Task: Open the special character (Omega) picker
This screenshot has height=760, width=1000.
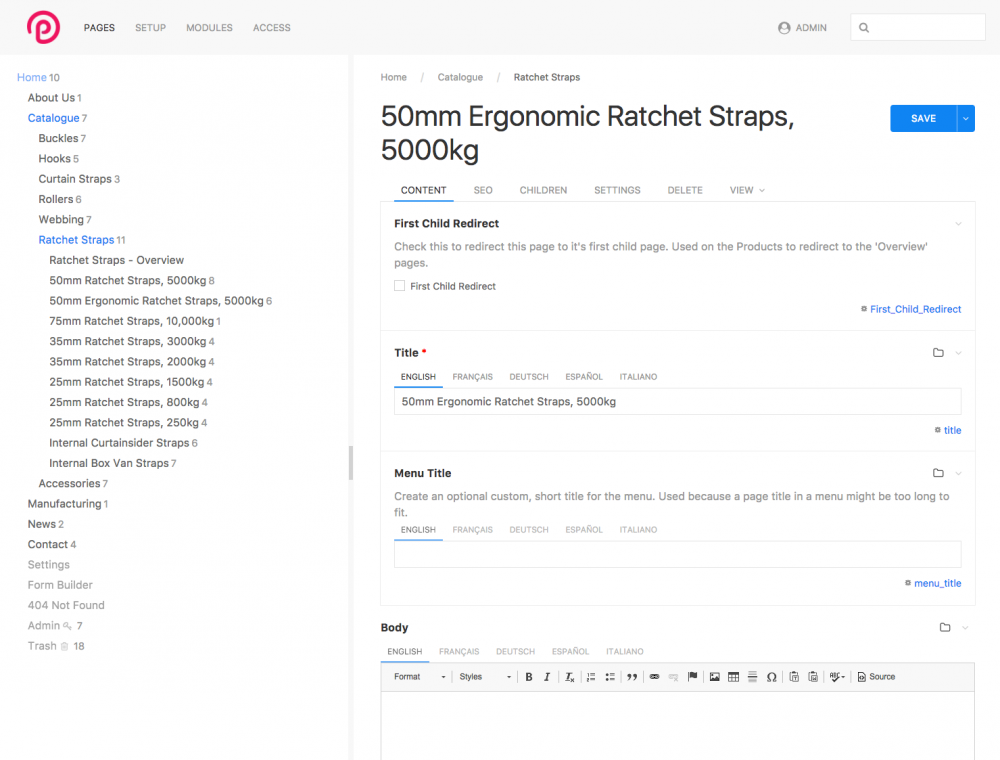Action: (771, 677)
